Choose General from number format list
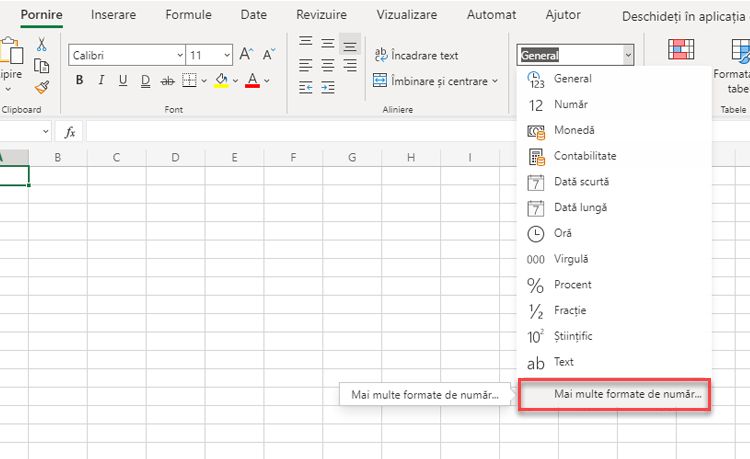750x459 pixels. (615, 79)
